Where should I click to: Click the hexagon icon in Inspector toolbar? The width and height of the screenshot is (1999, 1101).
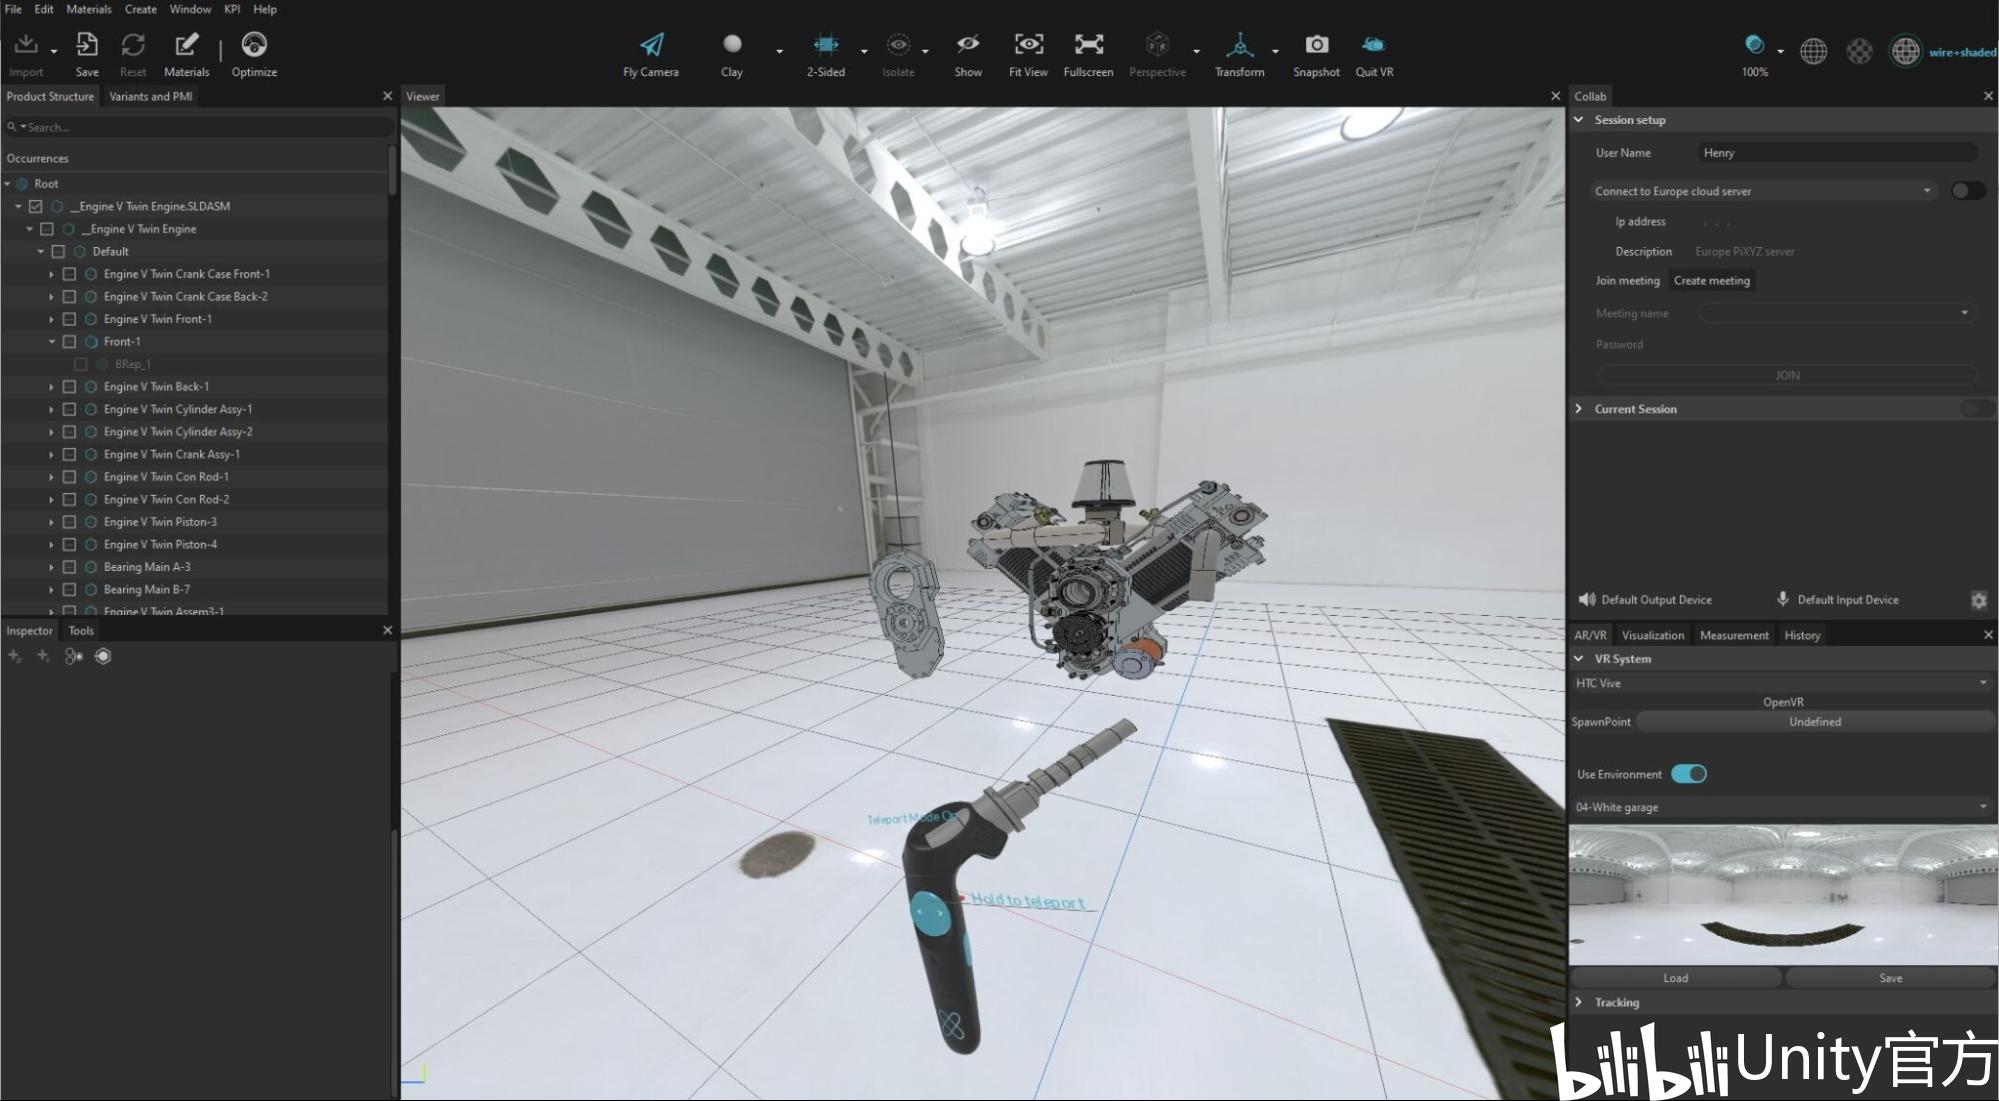103,656
